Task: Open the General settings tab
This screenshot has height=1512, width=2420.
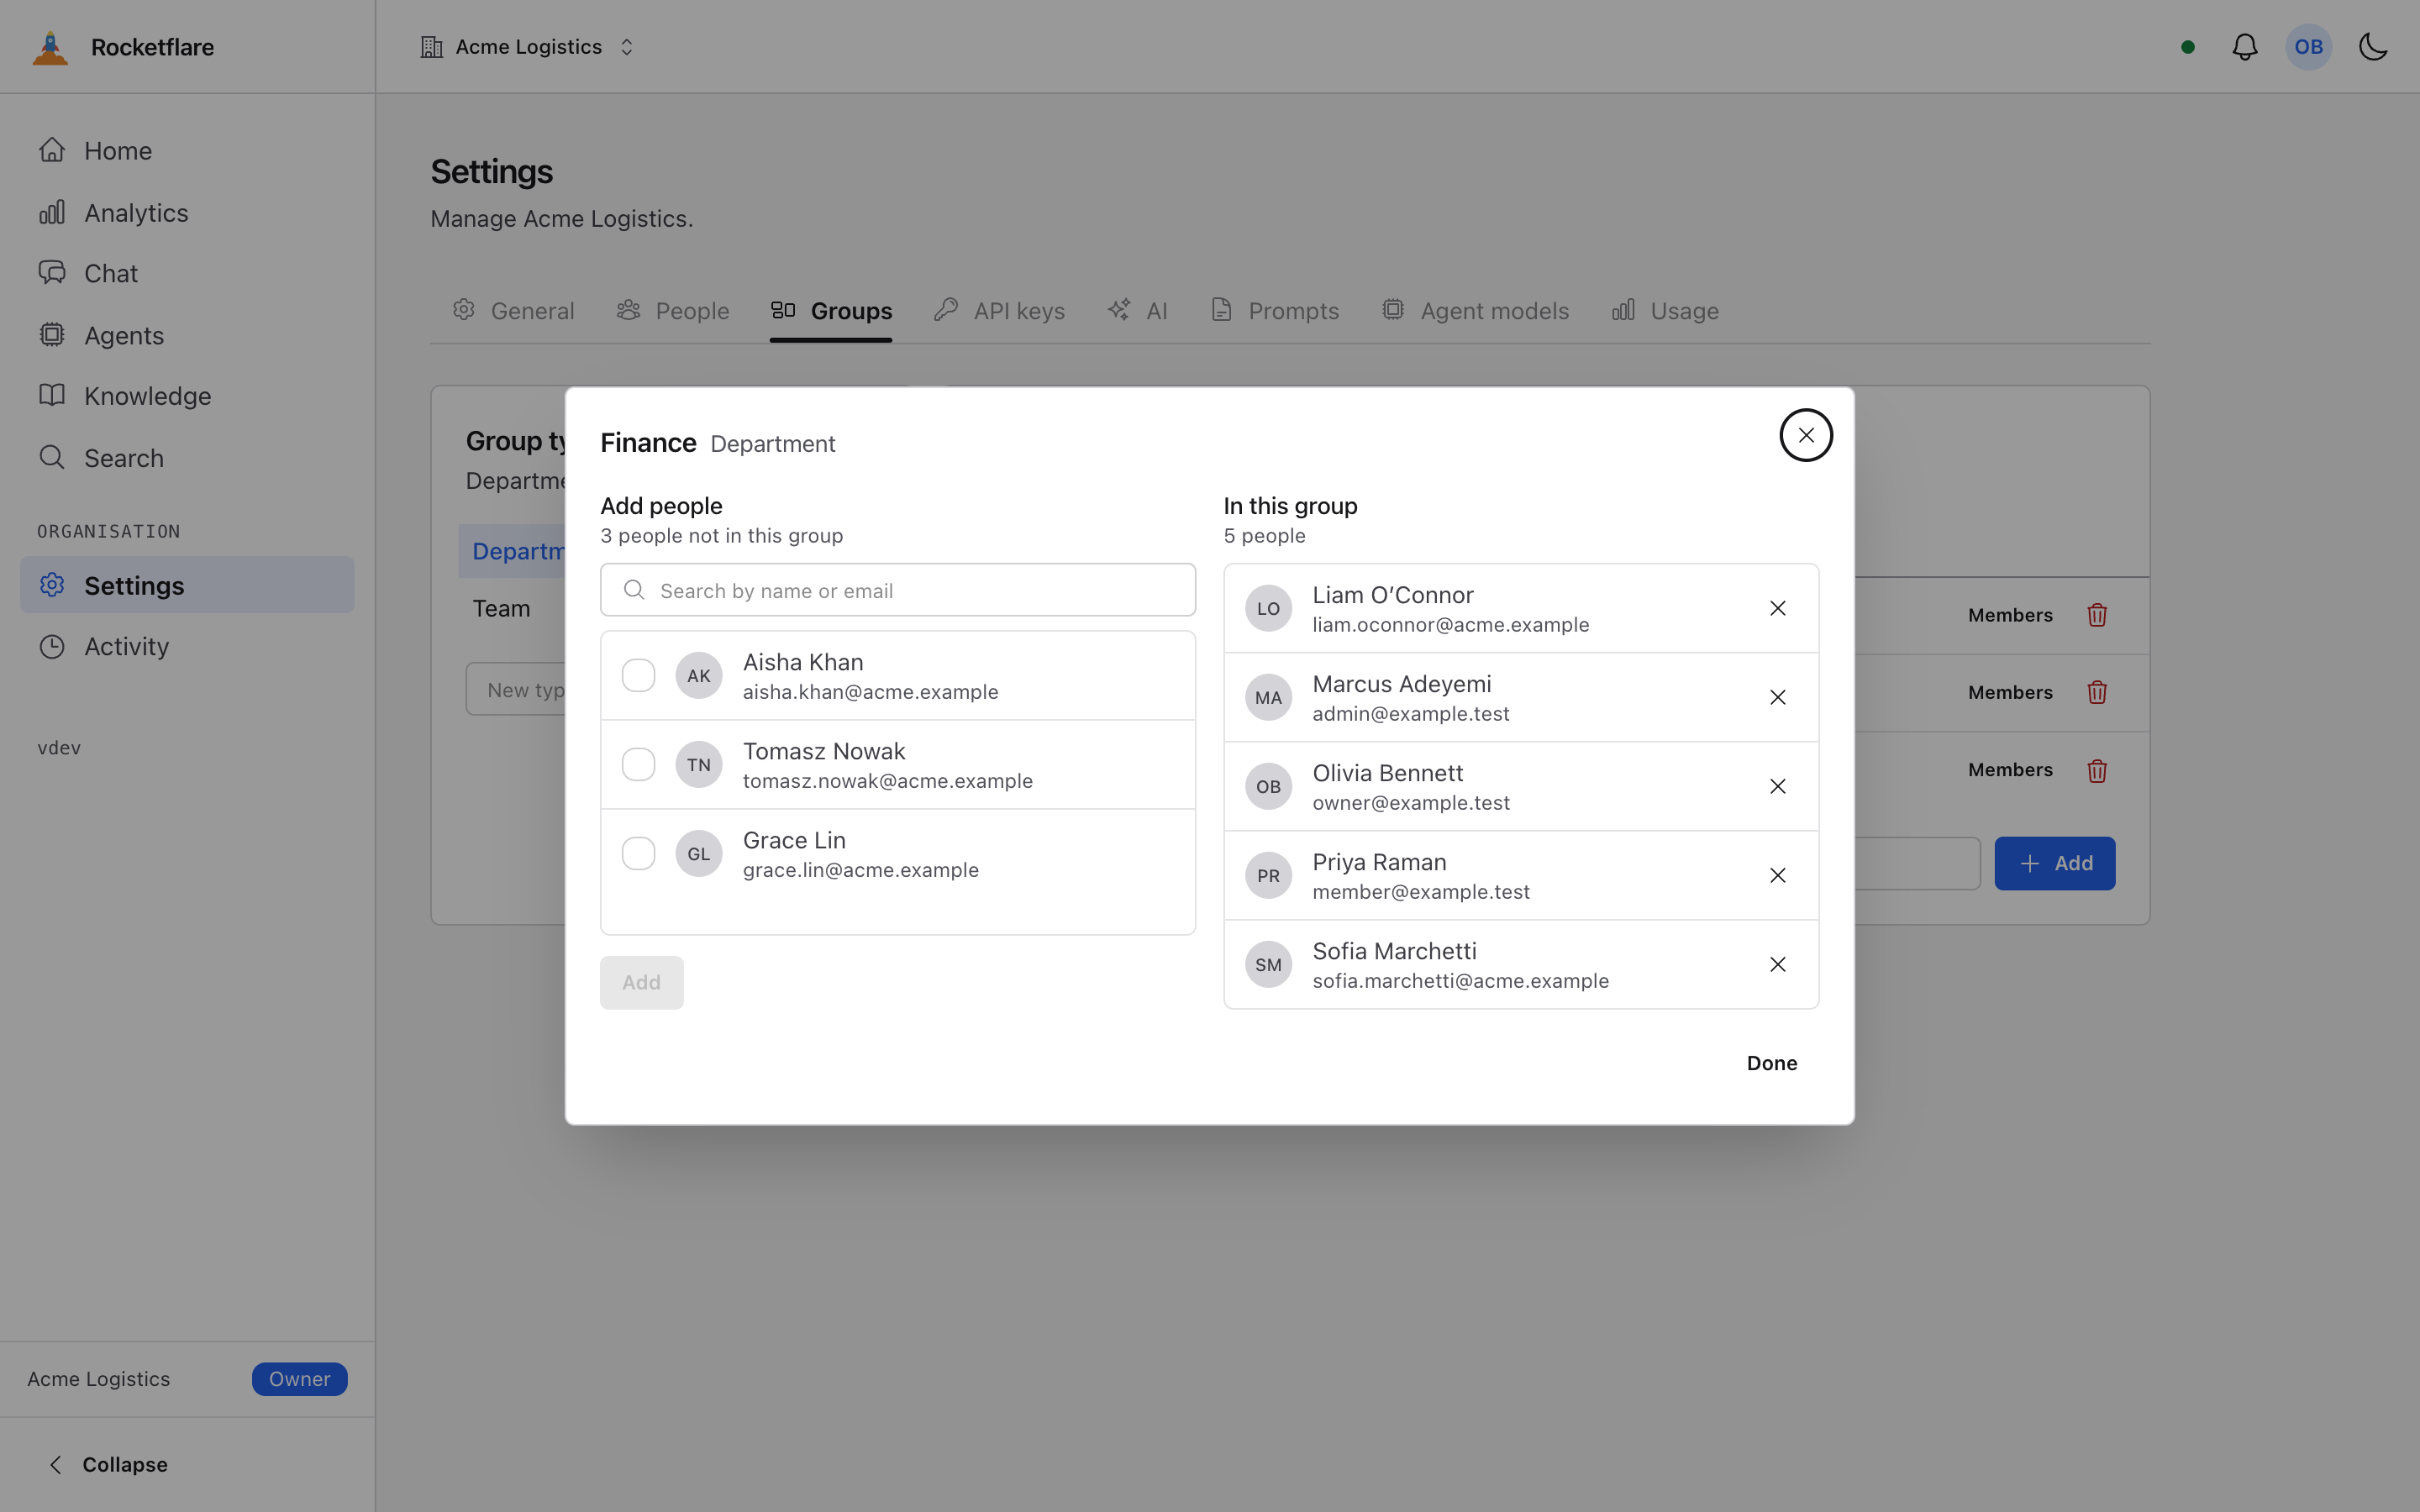Action: [x=513, y=311]
